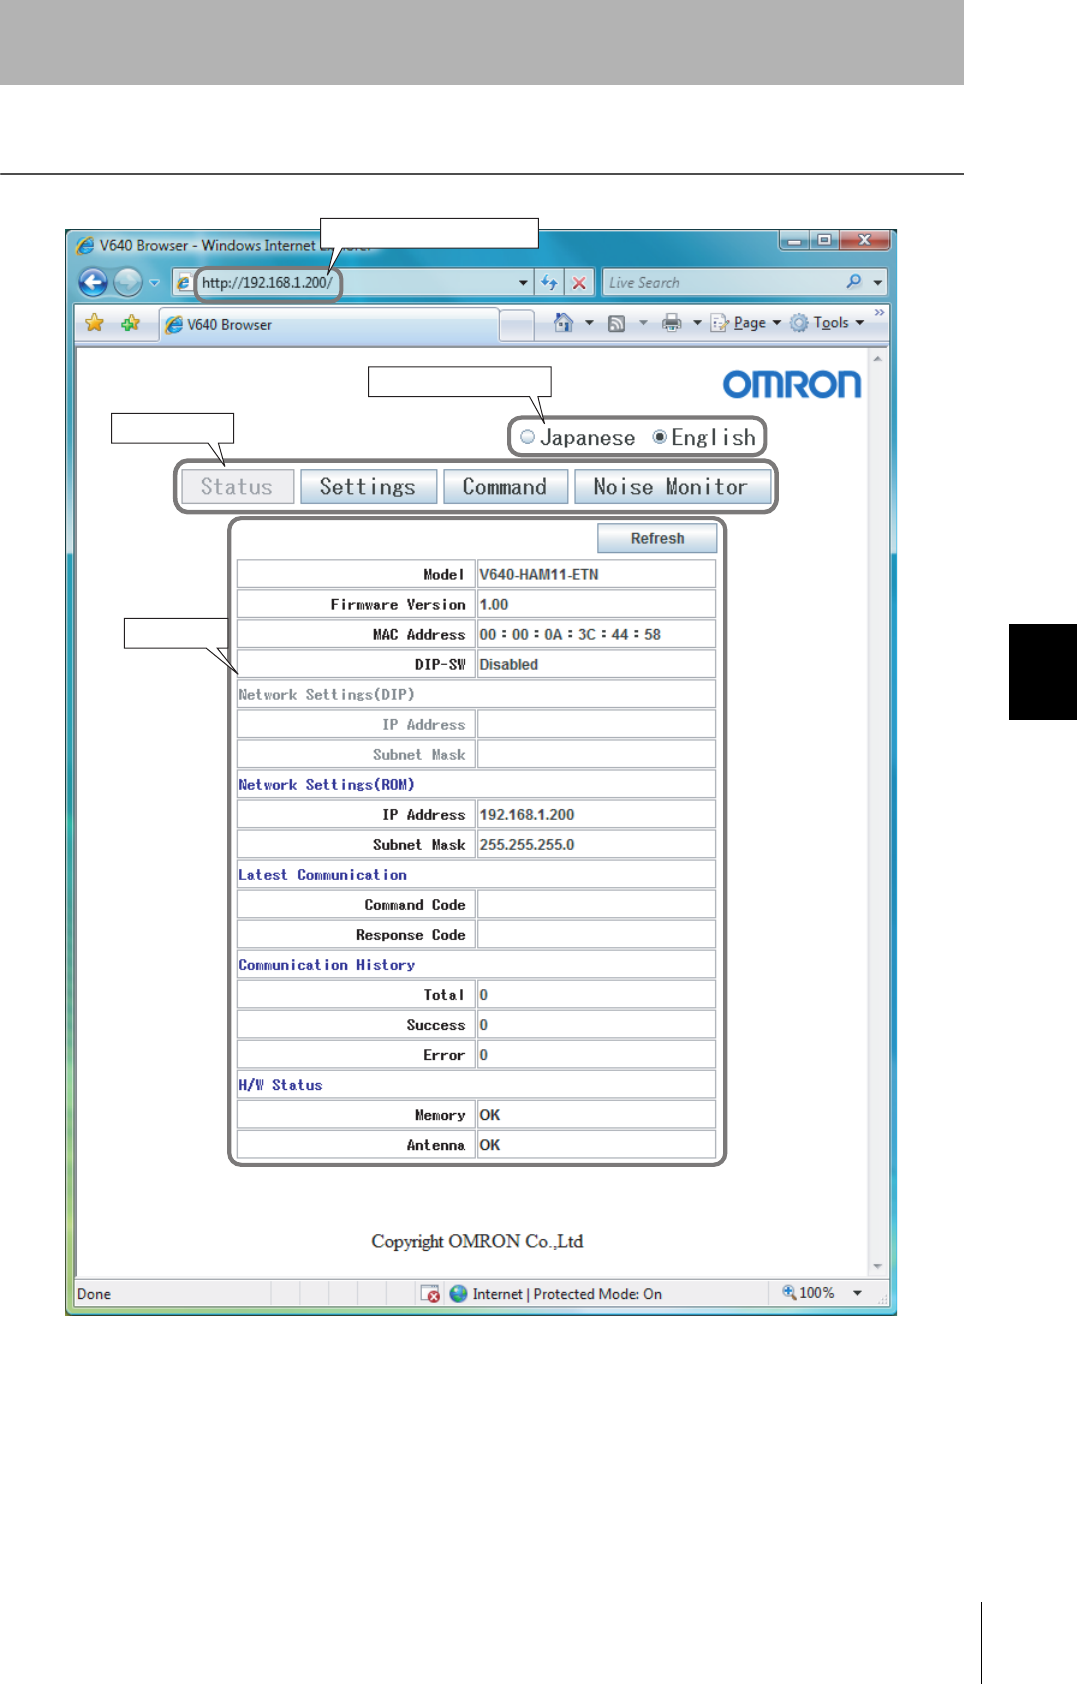
Task: Click the Home page icon
Action: point(563,322)
